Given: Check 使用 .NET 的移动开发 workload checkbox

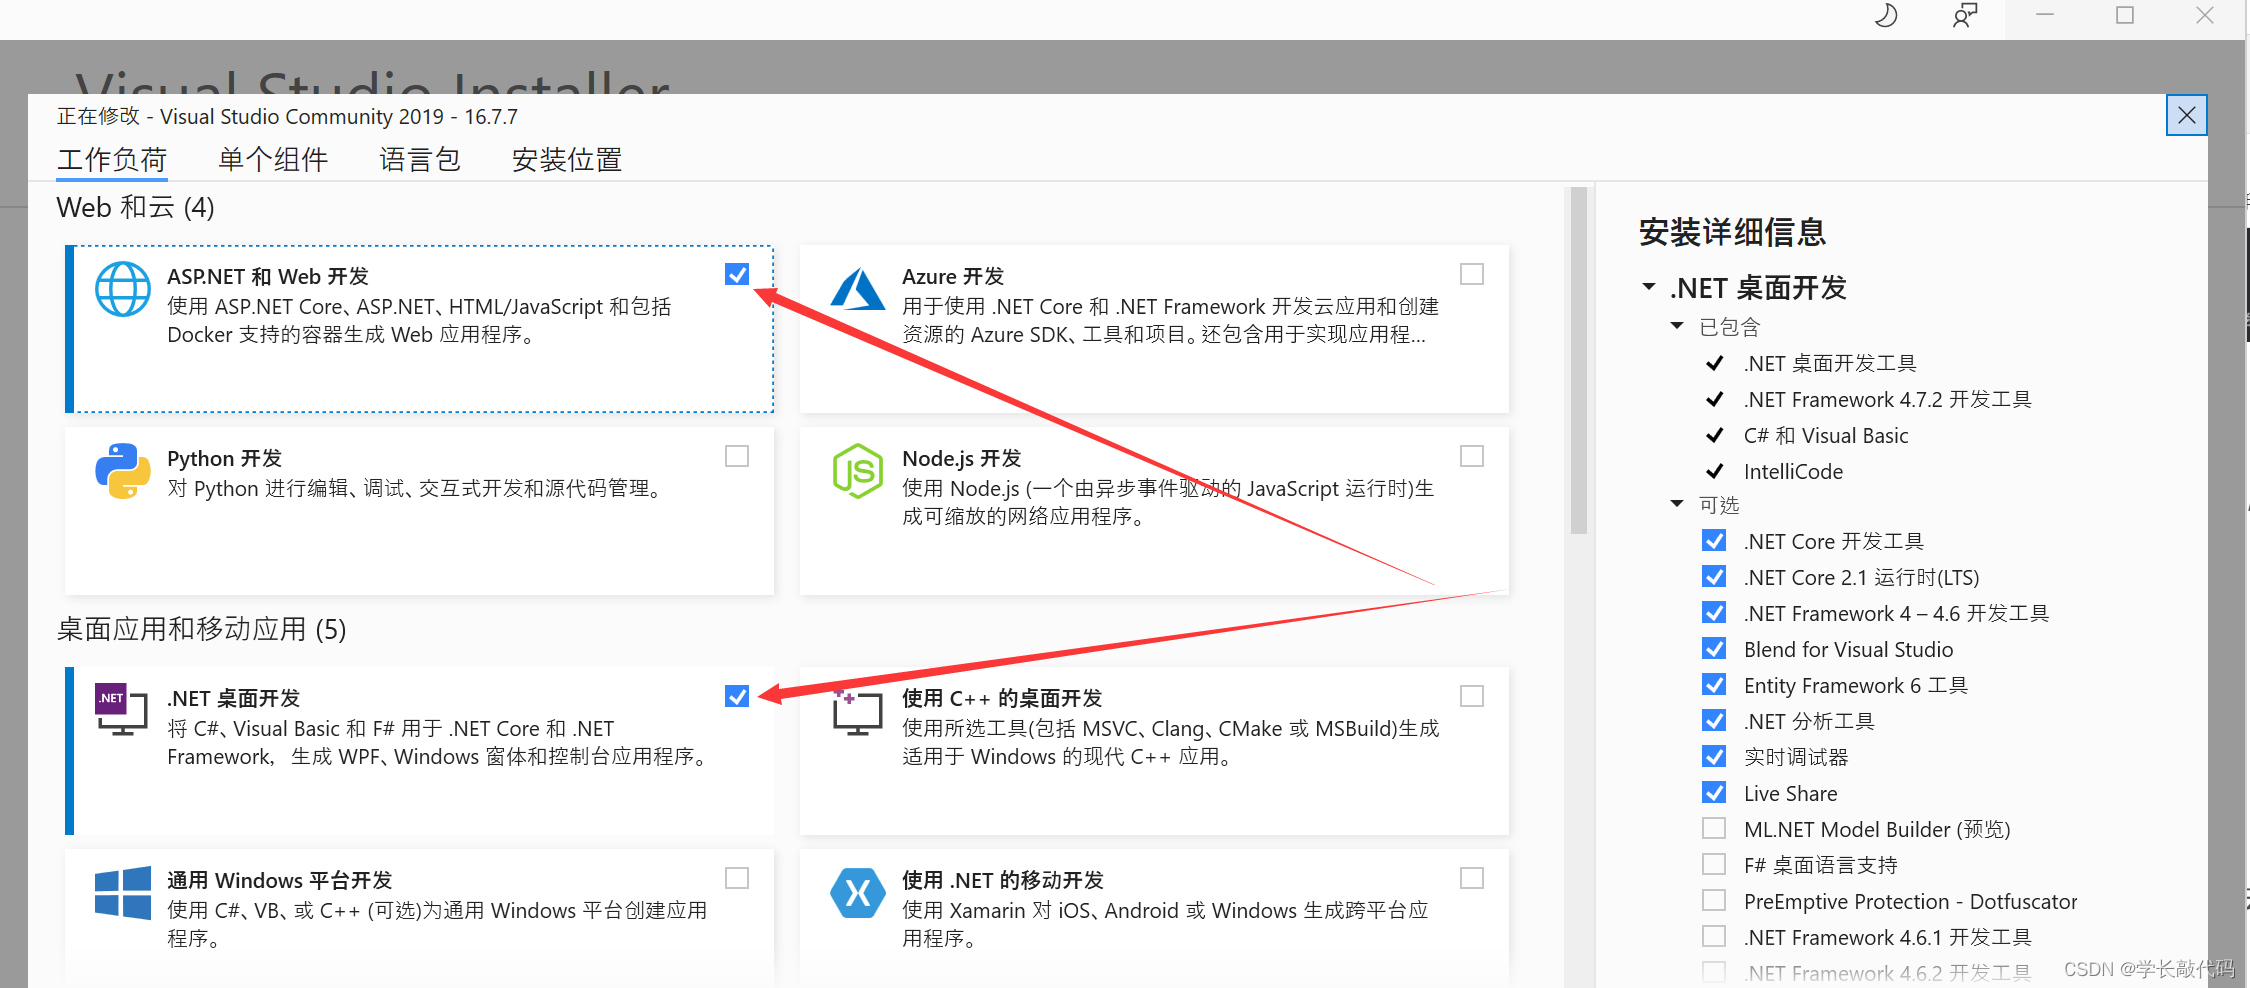Looking at the screenshot, I should tap(1472, 878).
